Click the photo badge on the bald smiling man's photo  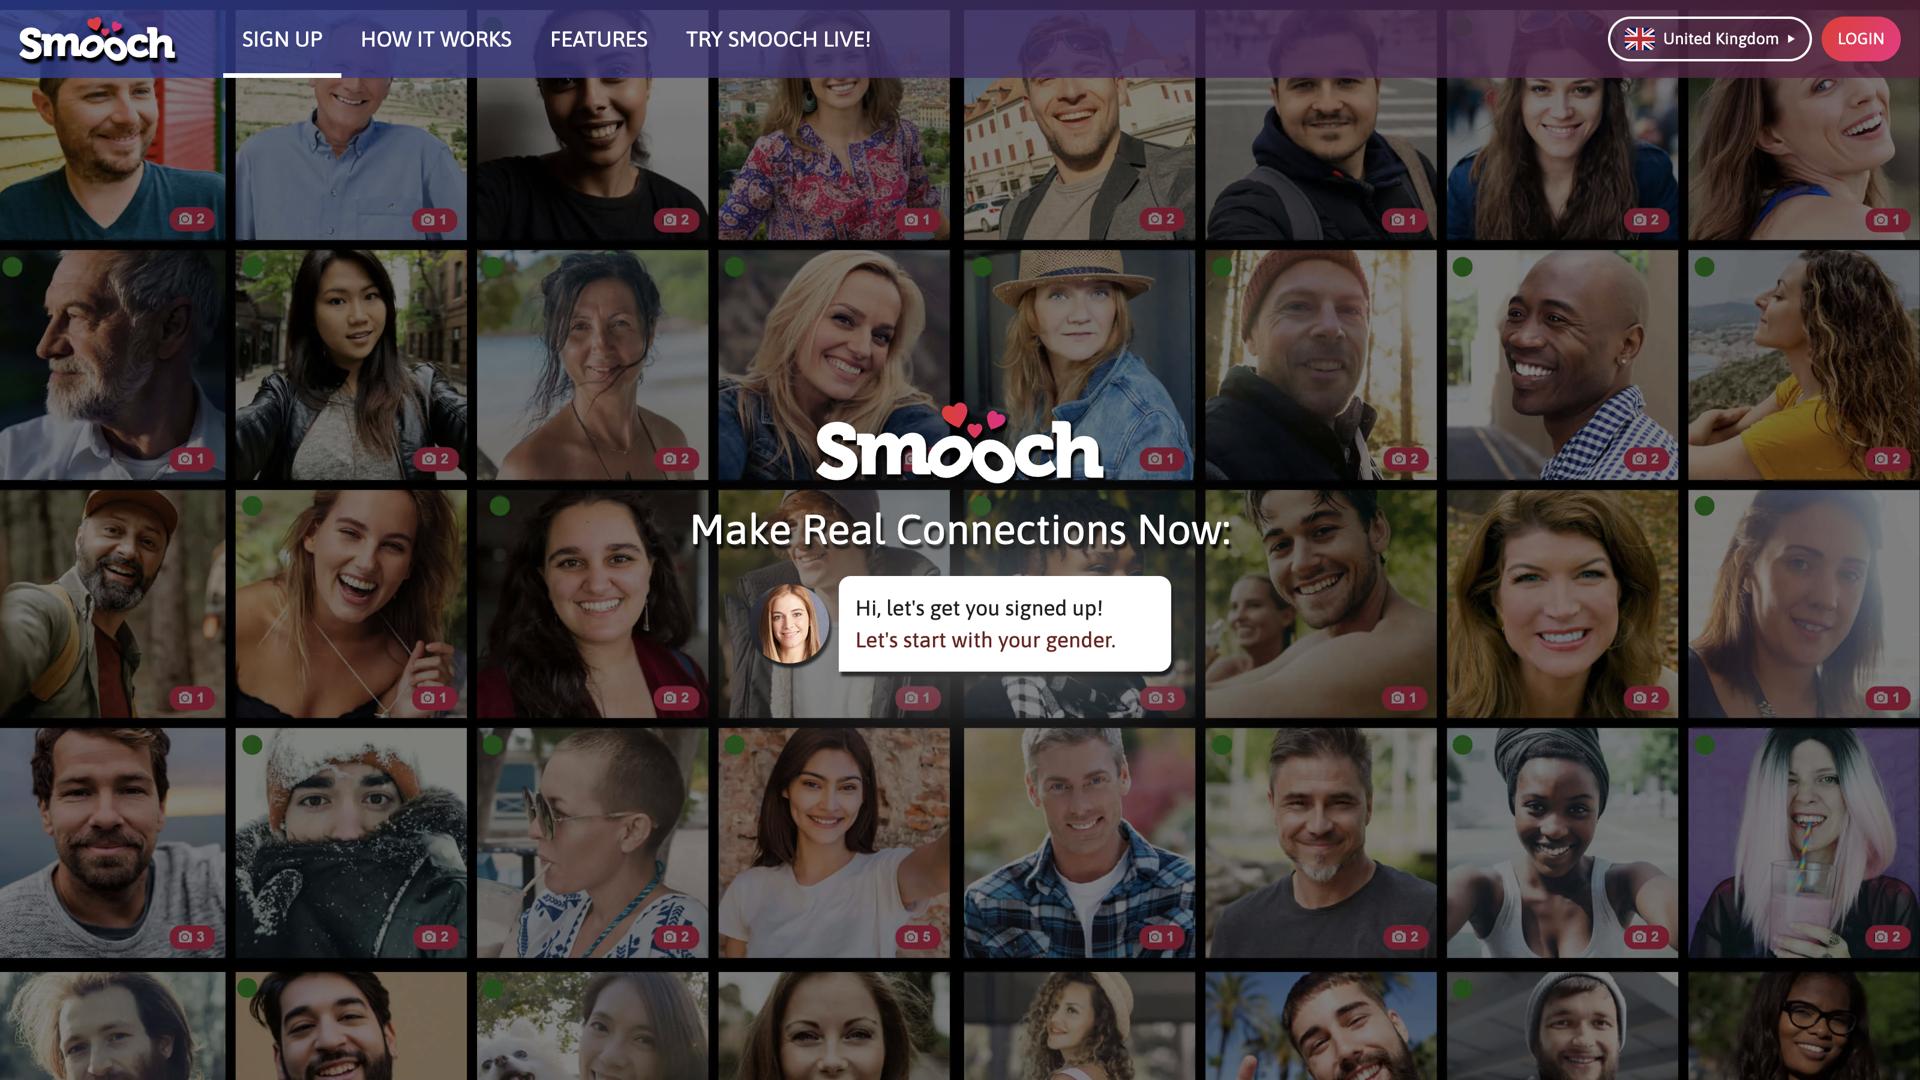pos(1645,459)
